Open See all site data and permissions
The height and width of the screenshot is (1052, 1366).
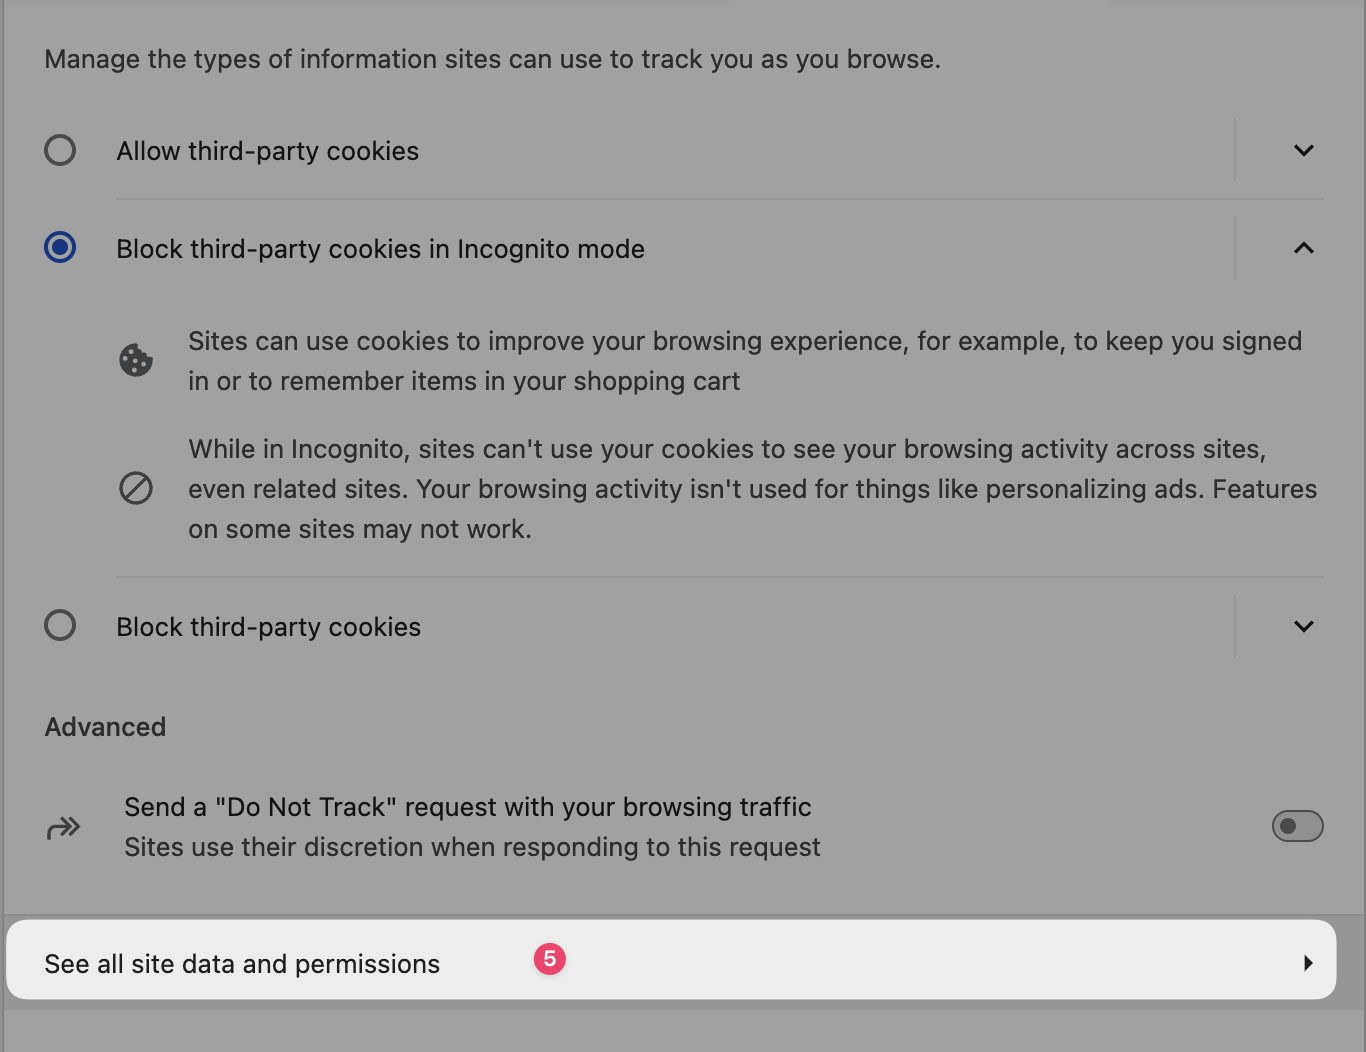(242, 964)
